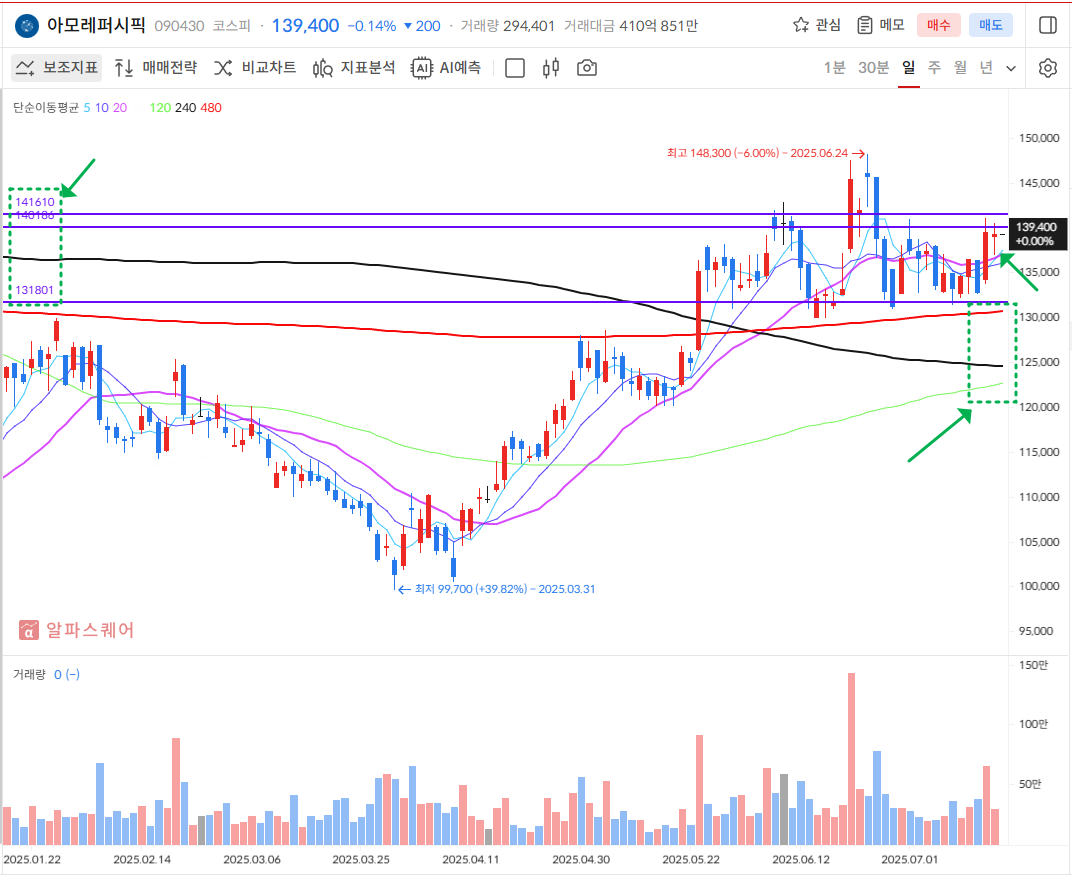The image size is (1072, 875).
Task: Switch to the 30분 timeframe
Action: pyautogui.click(x=873, y=68)
